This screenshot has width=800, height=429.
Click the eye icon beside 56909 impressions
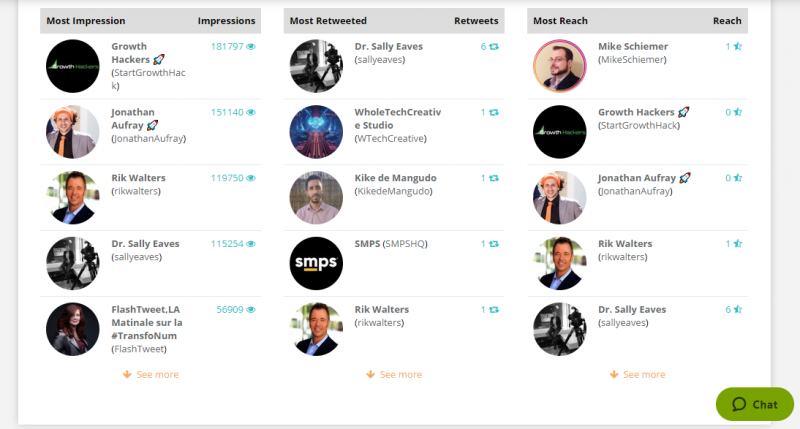click(x=251, y=310)
